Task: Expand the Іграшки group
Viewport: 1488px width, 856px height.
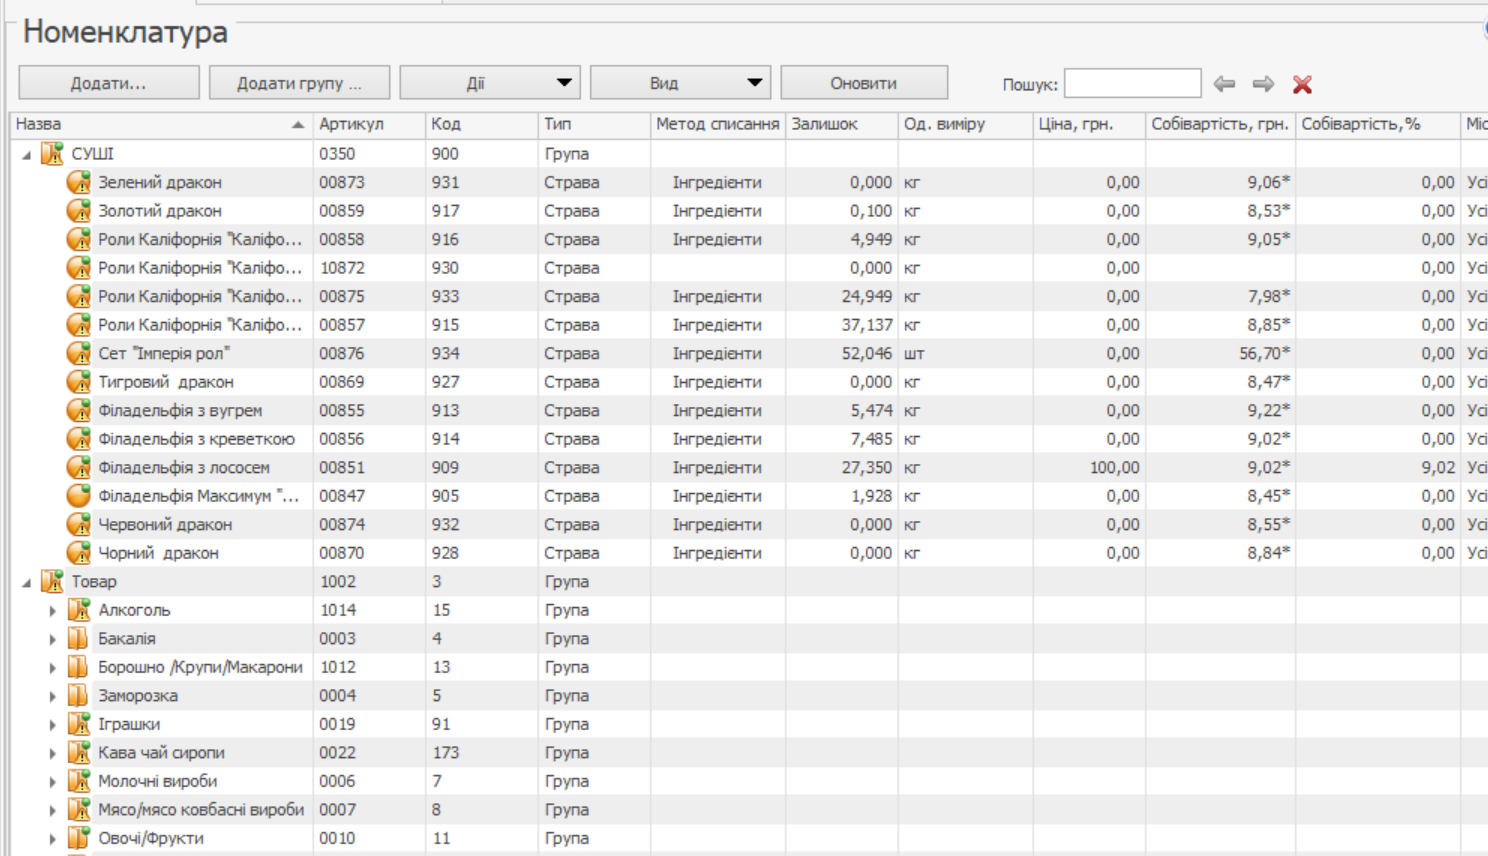Action: click(x=53, y=724)
